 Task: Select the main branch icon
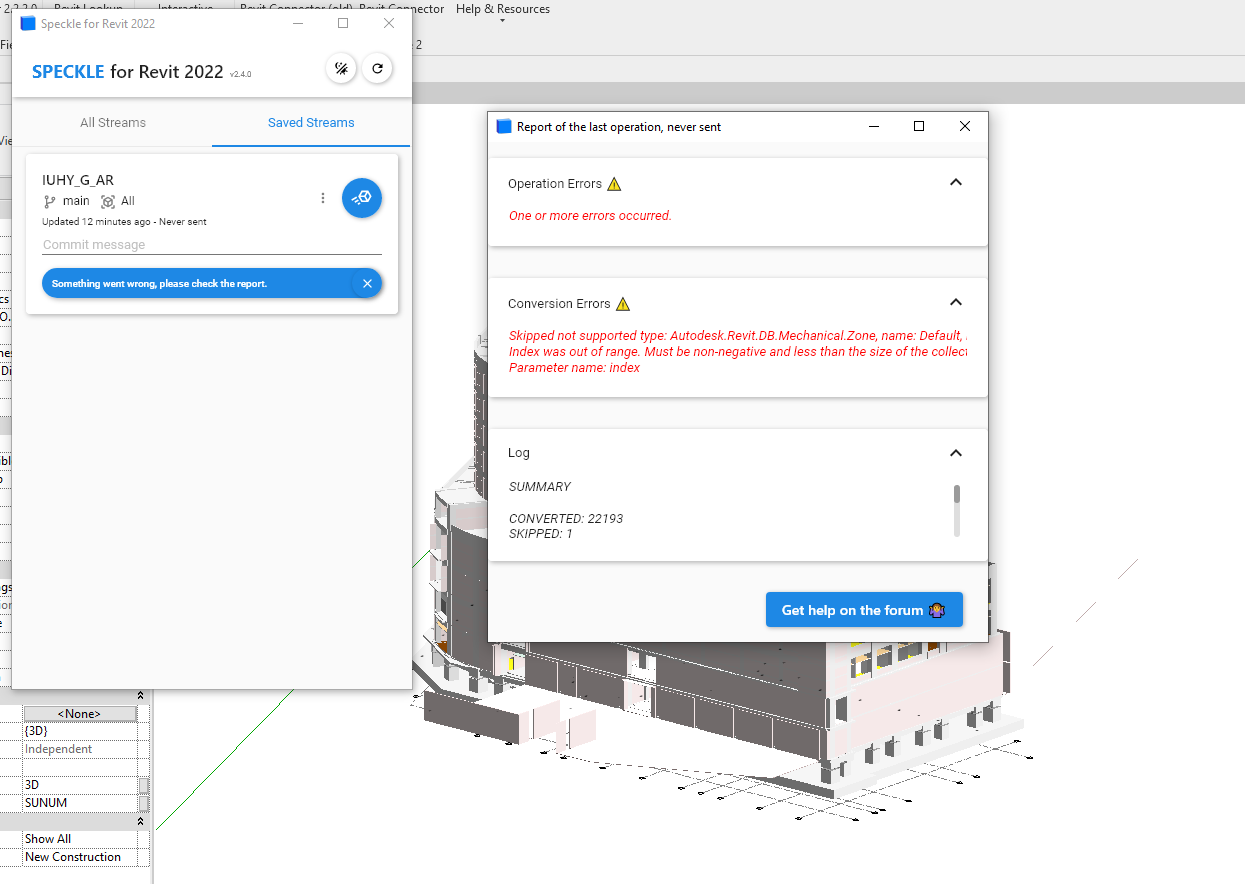[50, 201]
